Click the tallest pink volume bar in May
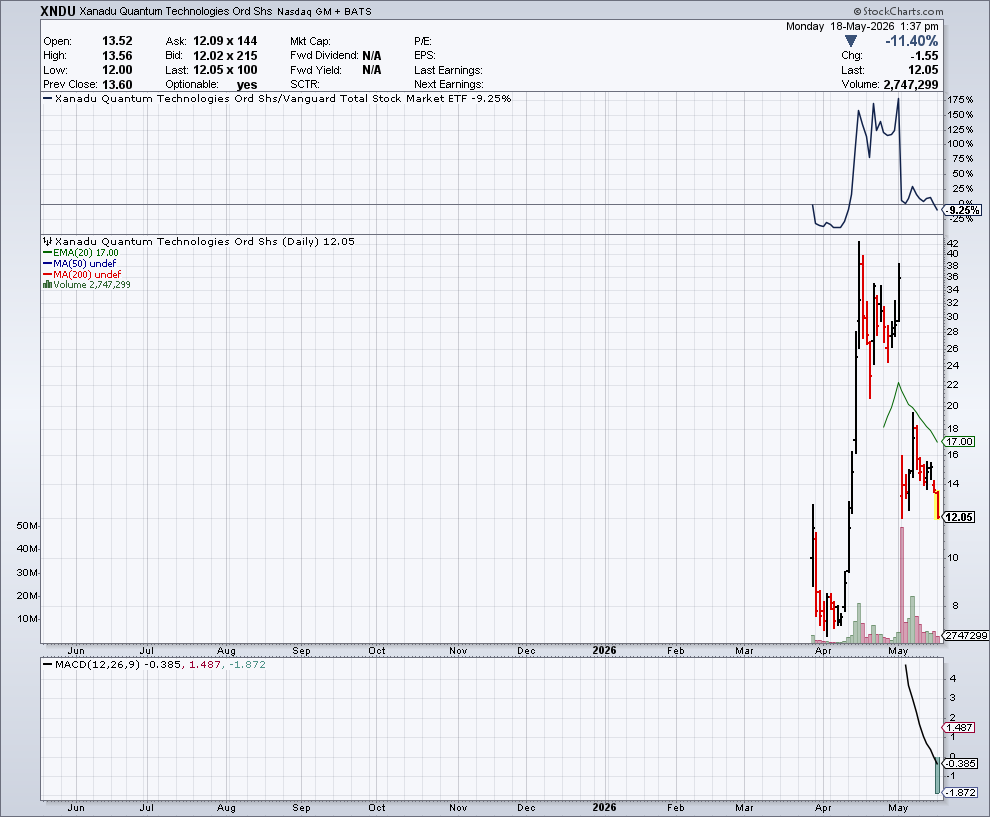This screenshot has height=817, width=990. (x=902, y=585)
